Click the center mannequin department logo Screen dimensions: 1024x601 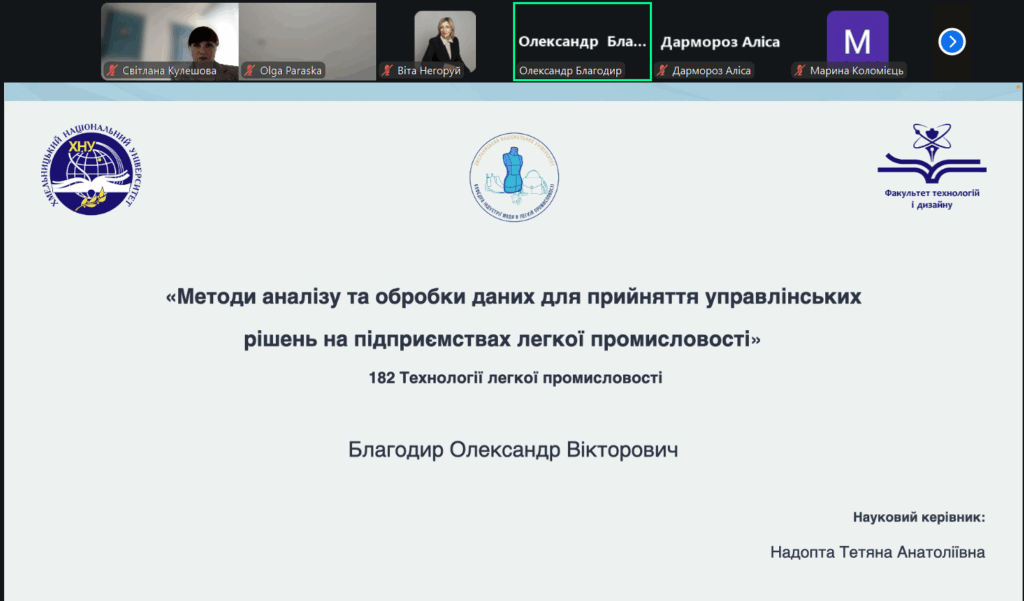[514, 177]
